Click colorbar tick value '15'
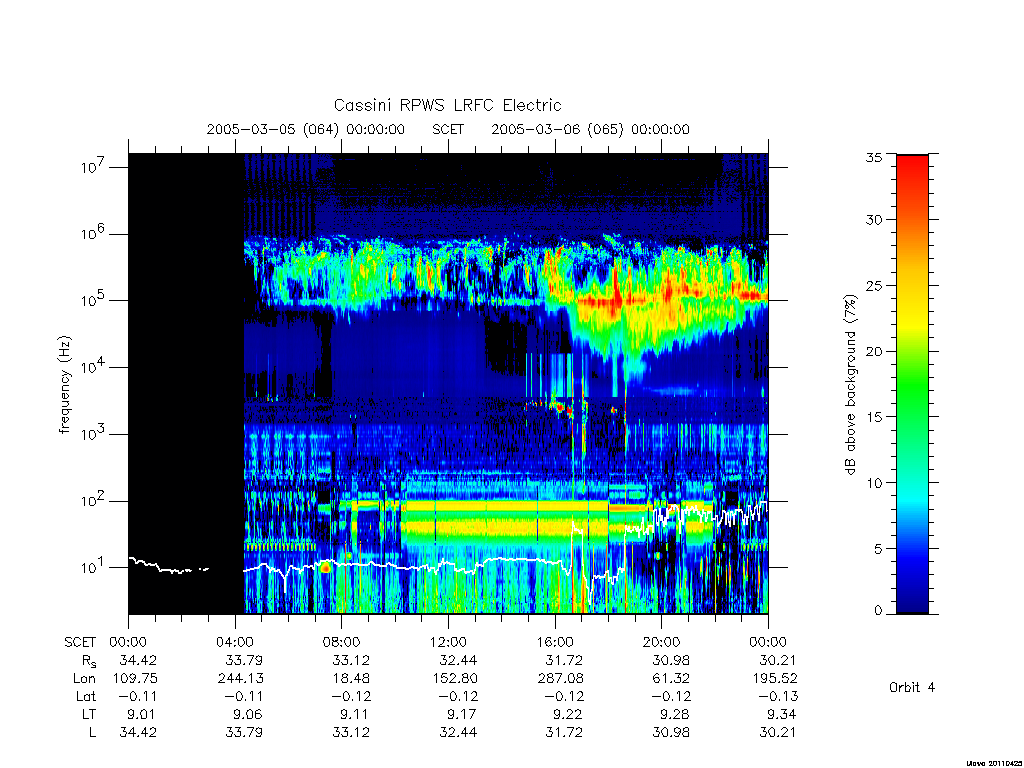 873,417
